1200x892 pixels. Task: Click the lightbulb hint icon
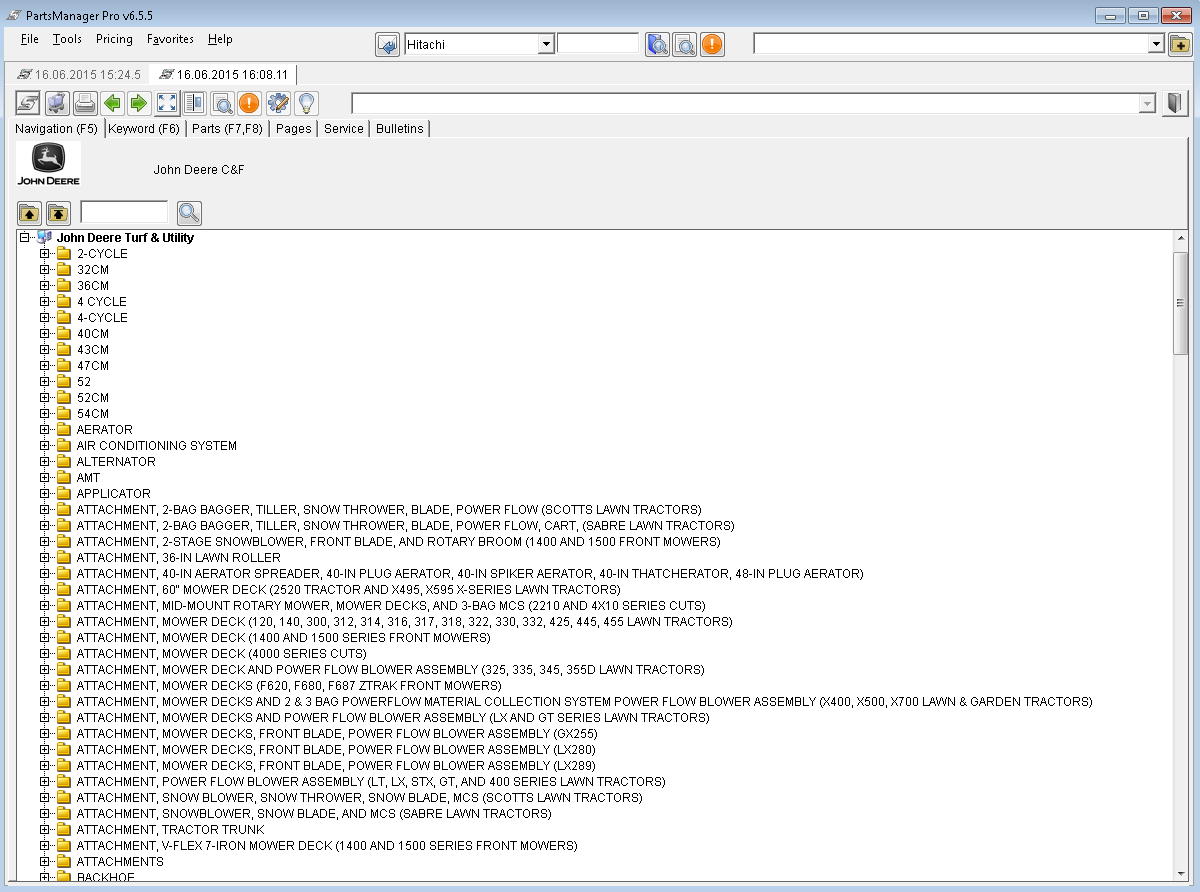(x=305, y=103)
